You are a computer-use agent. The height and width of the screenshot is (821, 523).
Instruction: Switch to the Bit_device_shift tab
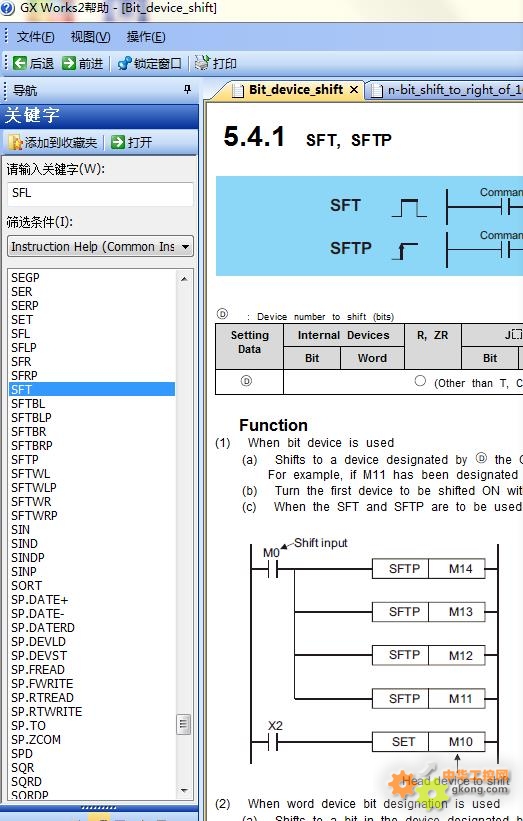point(289,90)
